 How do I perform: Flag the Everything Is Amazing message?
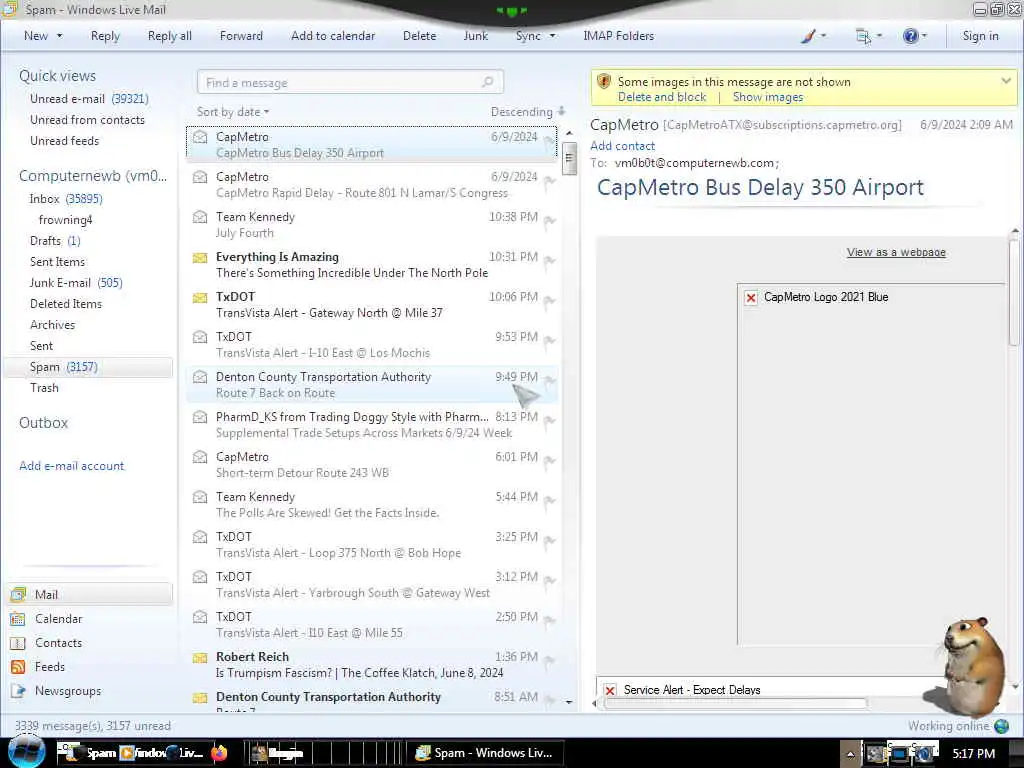[550, 262]
